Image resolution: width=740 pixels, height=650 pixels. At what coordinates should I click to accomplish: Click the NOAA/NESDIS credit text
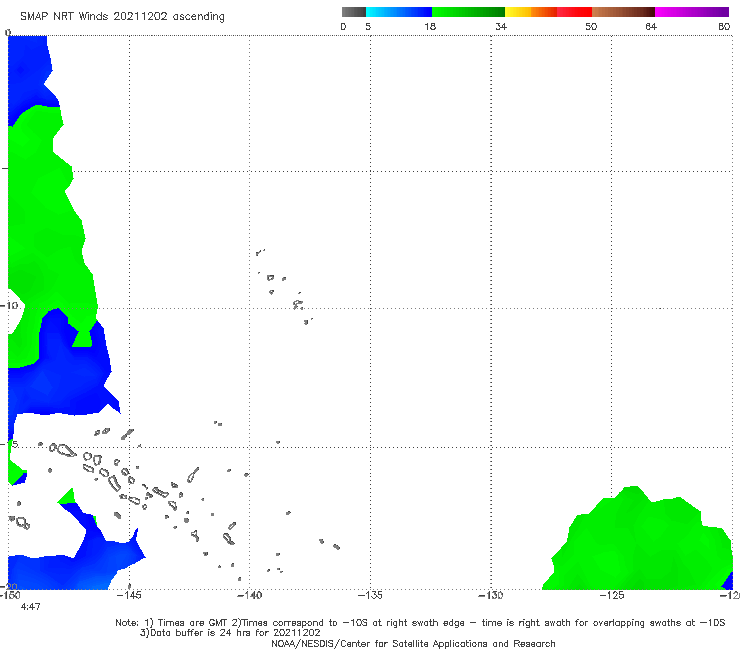coord(413,644)
